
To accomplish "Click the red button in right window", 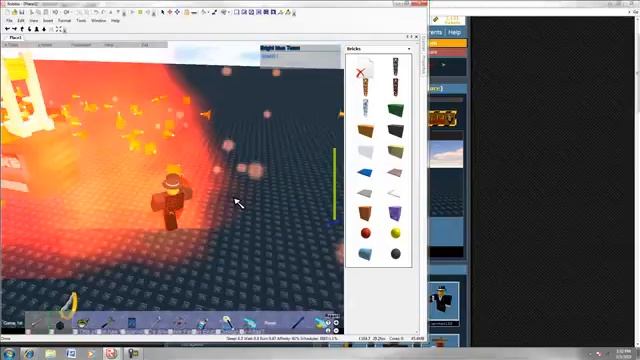I will (447, 52).
